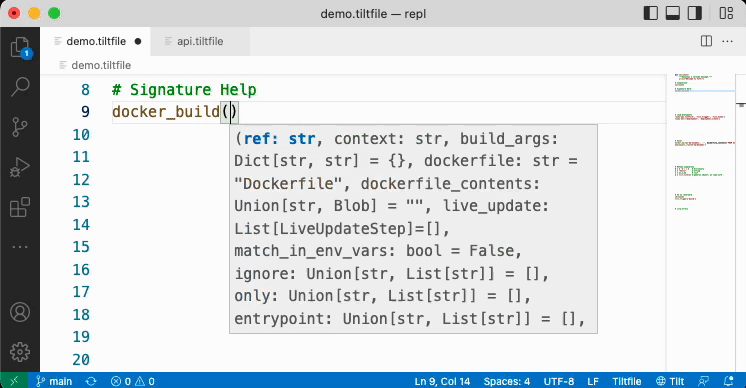This screenshot has width=746, height=388.
Task: Open notifications bell
Action: tap(728, 381)
